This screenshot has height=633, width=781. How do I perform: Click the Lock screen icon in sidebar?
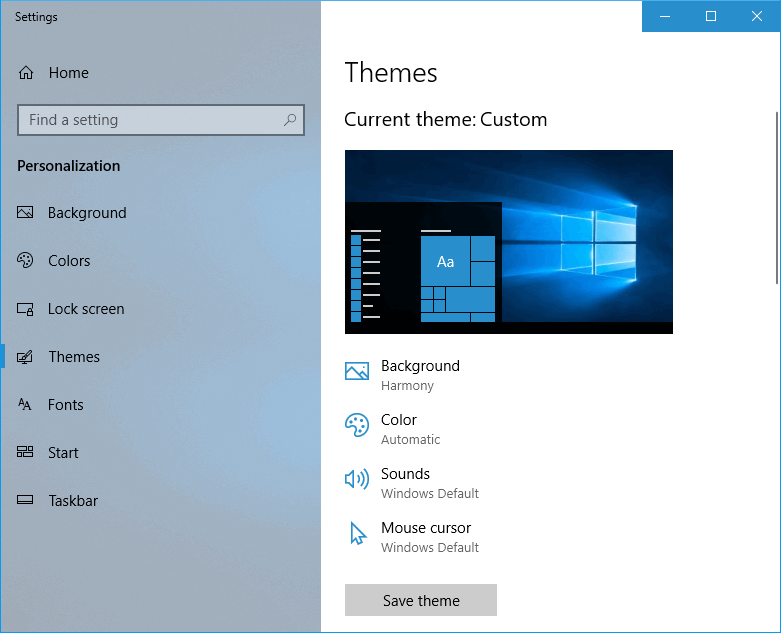25,309
